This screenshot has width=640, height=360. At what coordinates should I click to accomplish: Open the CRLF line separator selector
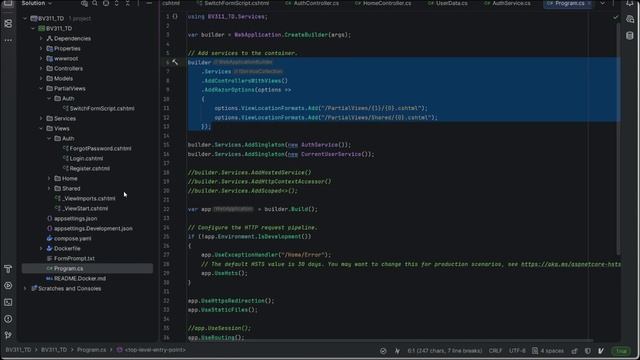(496, 351)
